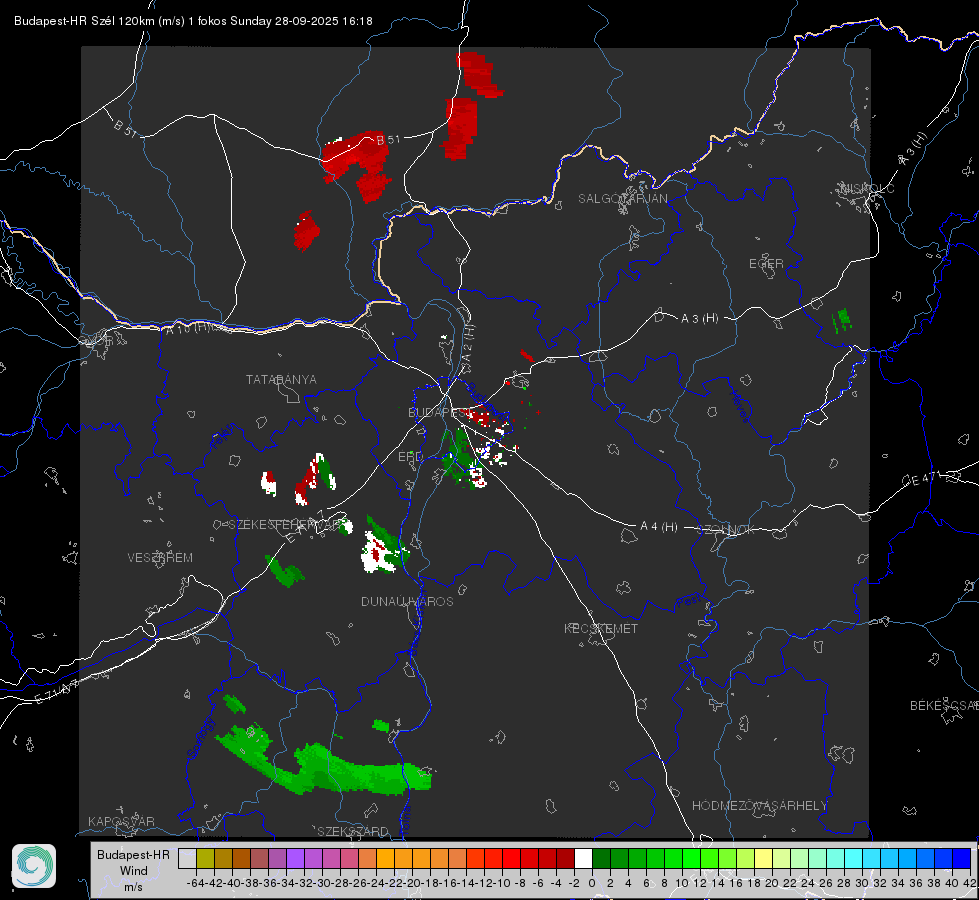Click the Heves county label

[739, 406]
